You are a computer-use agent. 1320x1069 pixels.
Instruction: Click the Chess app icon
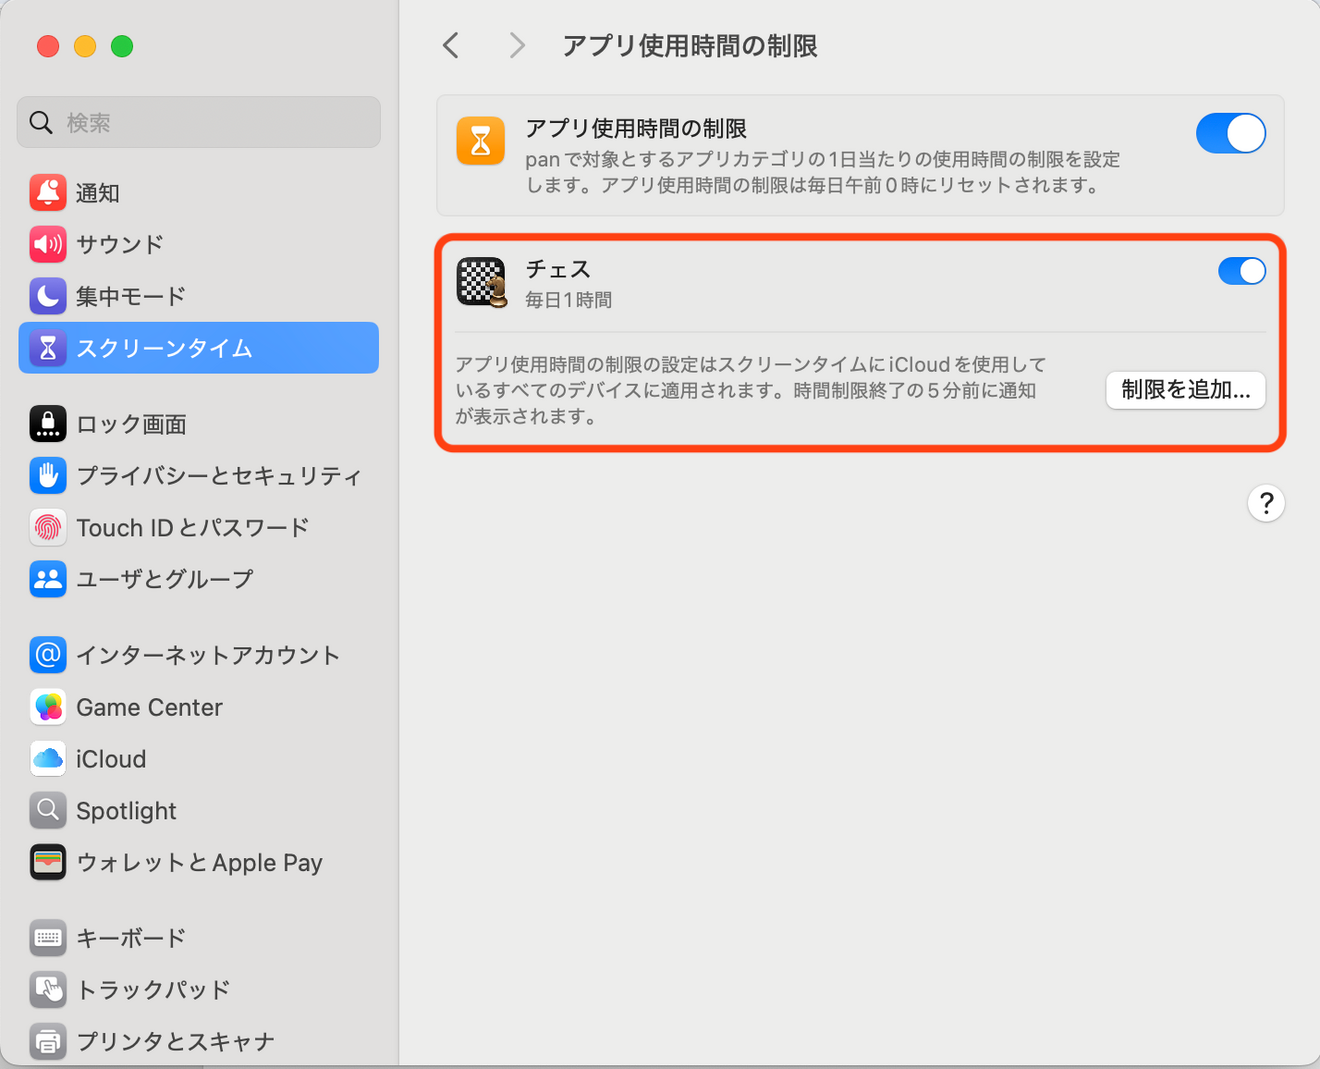[x=481, y=282]
